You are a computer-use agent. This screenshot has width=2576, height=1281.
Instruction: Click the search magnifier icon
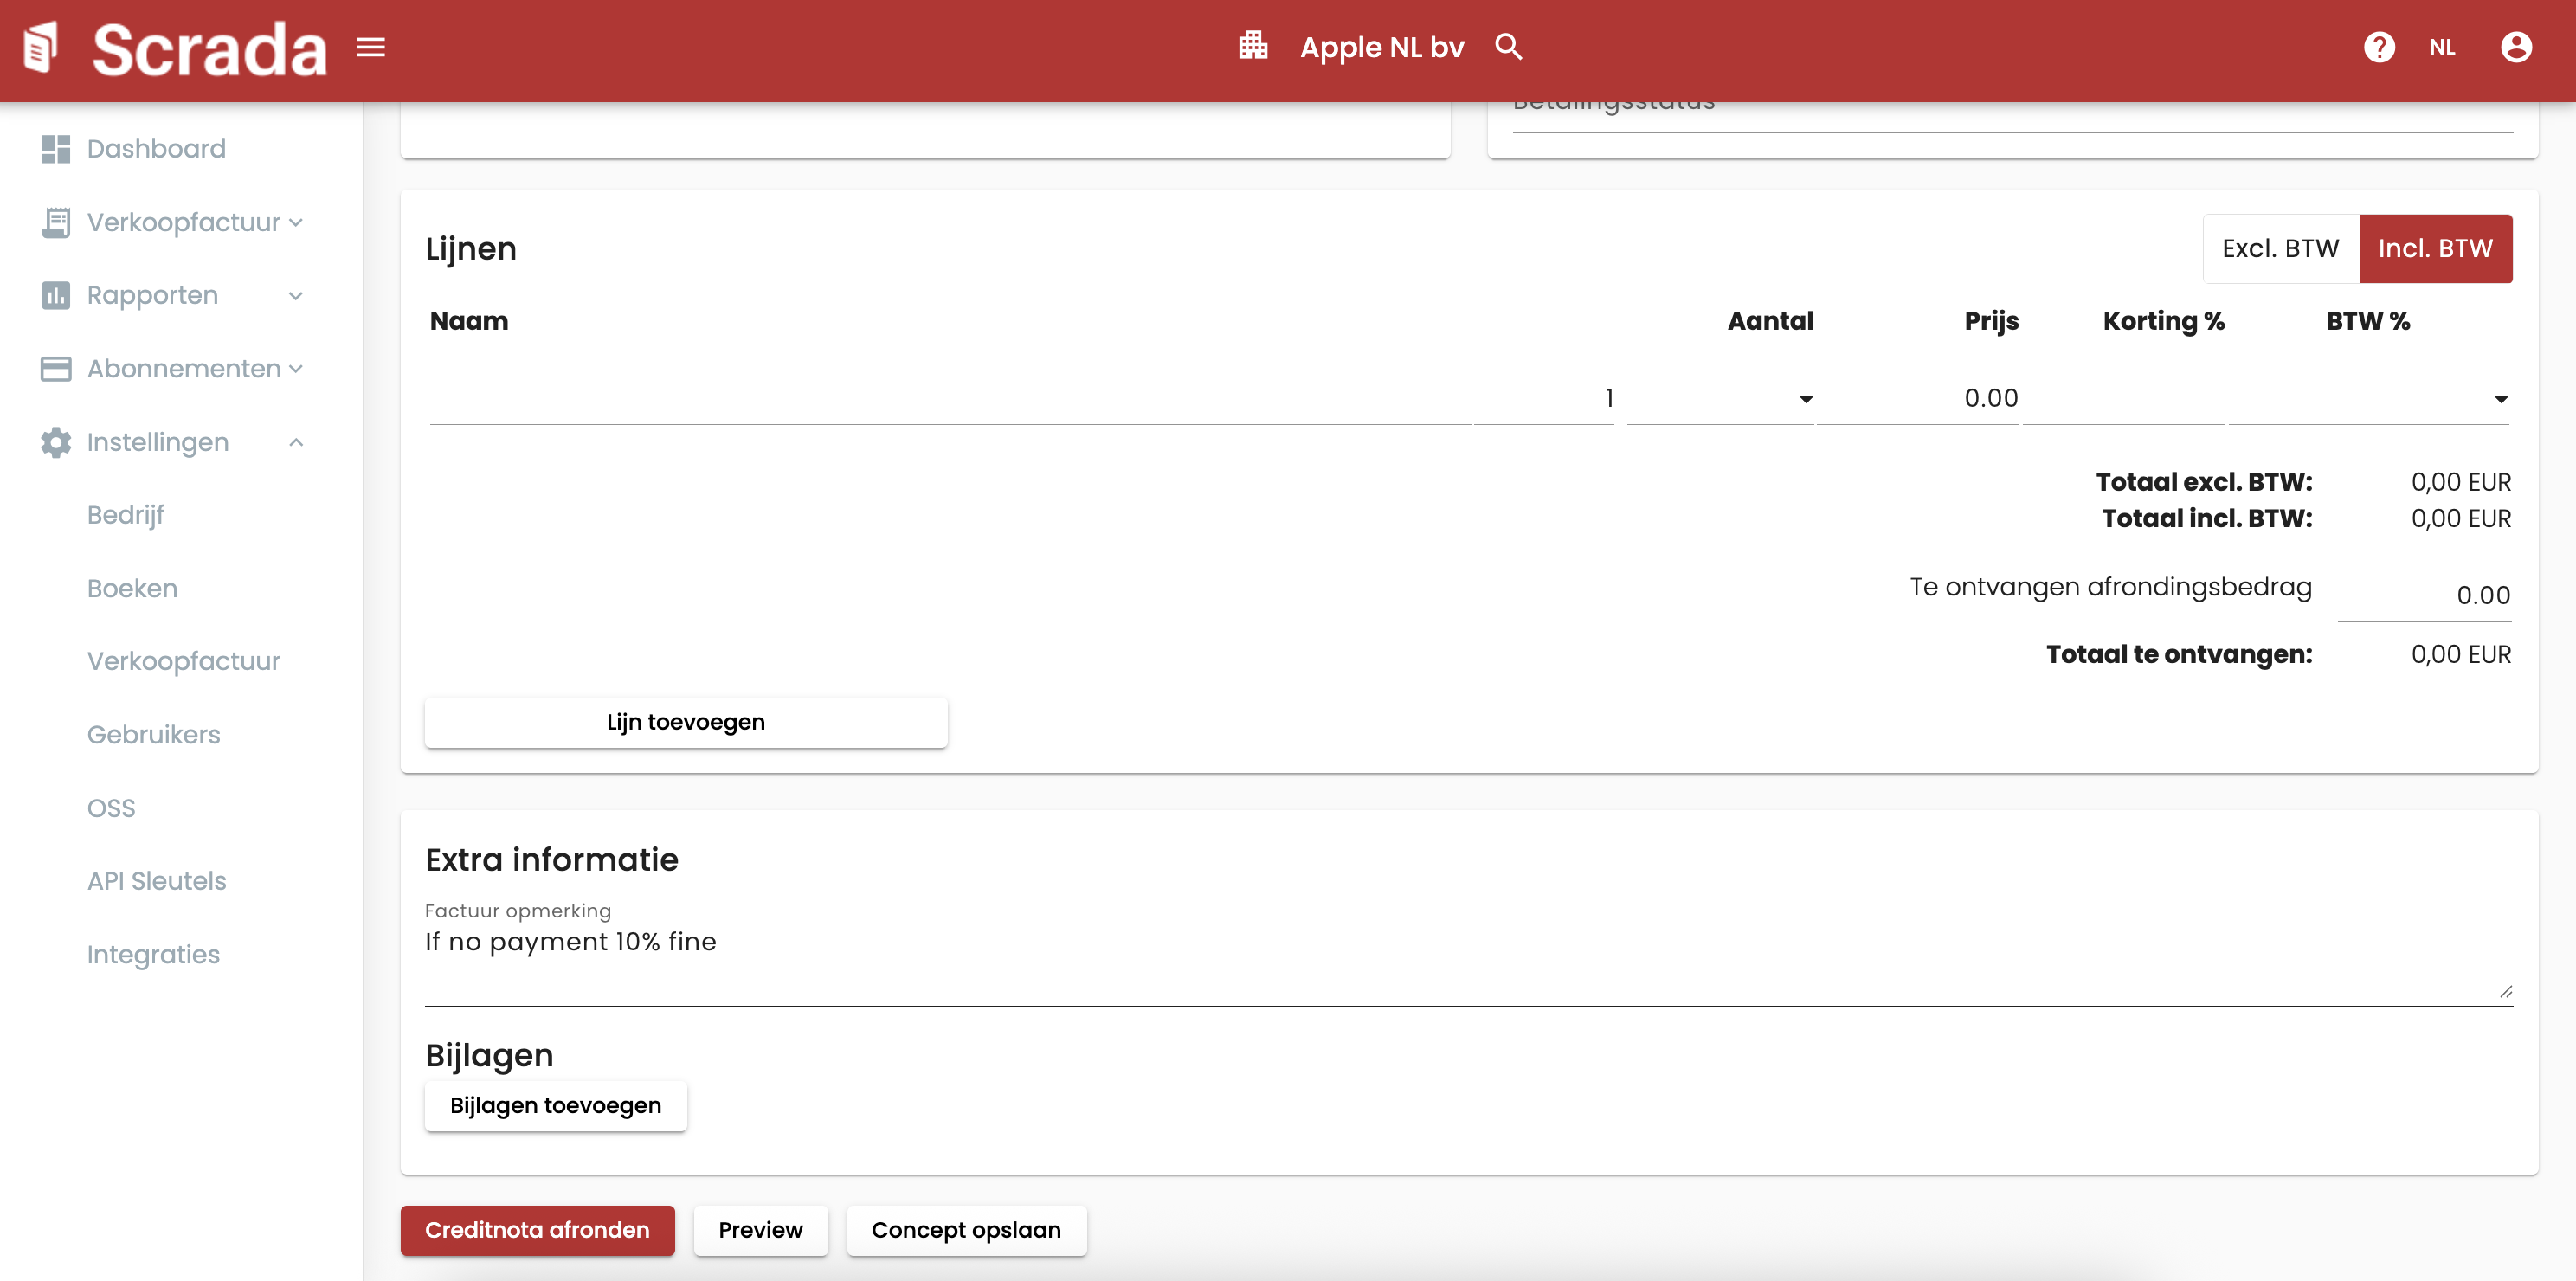pyautogui.click(x=1508, y=47)
